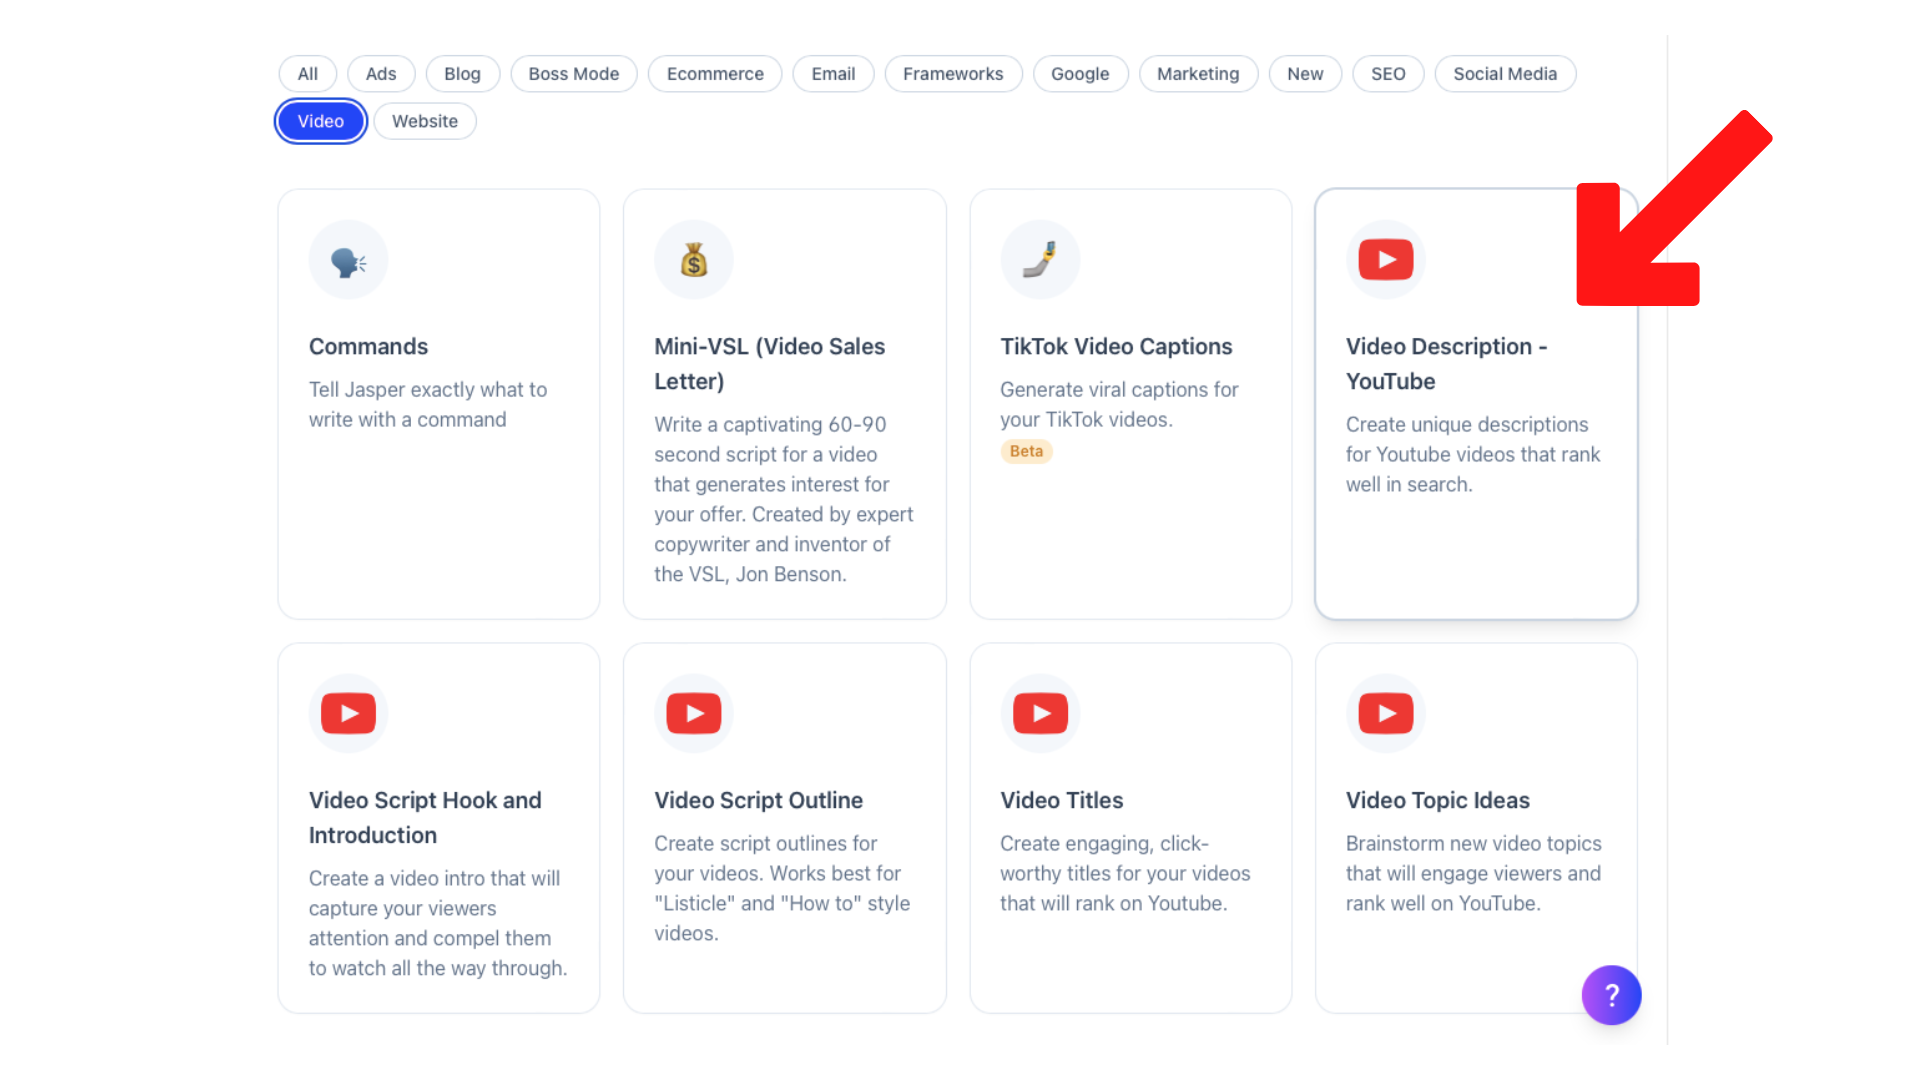Switch to the Website filter tab
The image size is (1920, 1080).
pyautogui.click(x=424, y=121)
